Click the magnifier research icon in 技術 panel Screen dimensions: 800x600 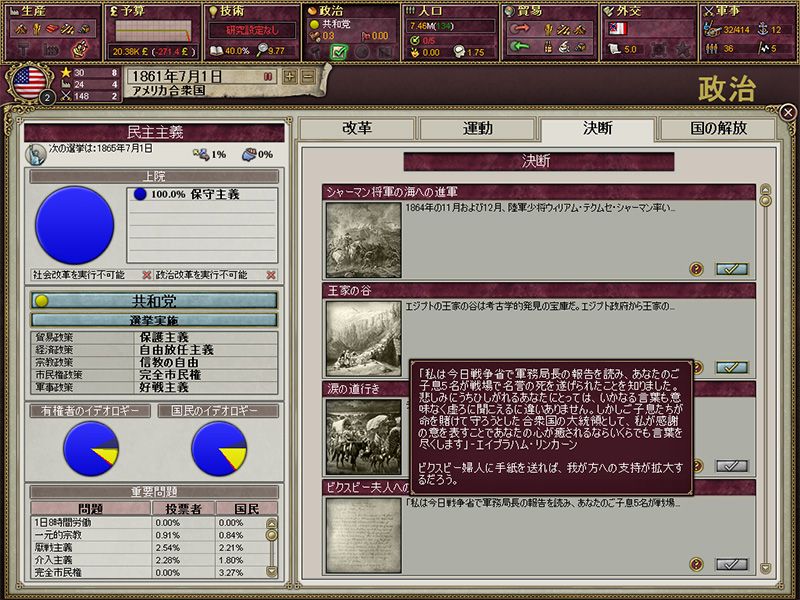[x=262, y=50]
